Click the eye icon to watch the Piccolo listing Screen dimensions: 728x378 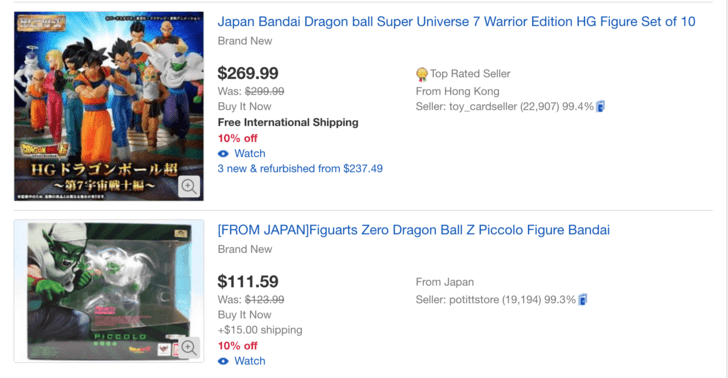223,361
